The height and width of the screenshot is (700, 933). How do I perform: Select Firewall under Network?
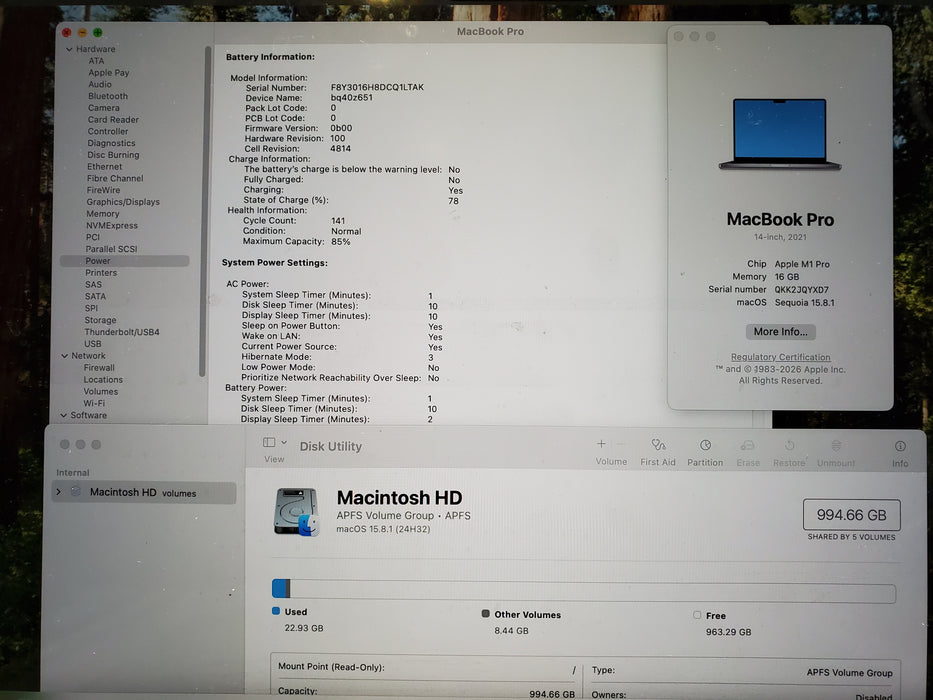tap(99, 368)
